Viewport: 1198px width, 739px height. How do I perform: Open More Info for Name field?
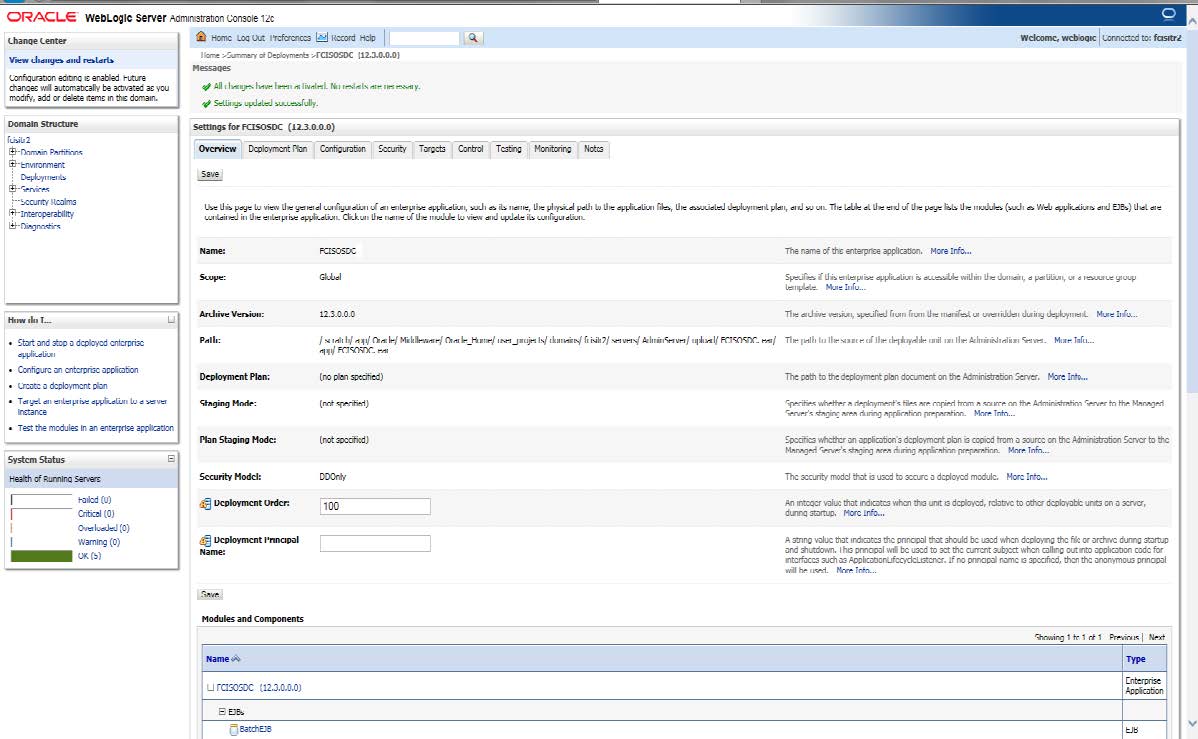pyautogui.click(x=950, y=251)
